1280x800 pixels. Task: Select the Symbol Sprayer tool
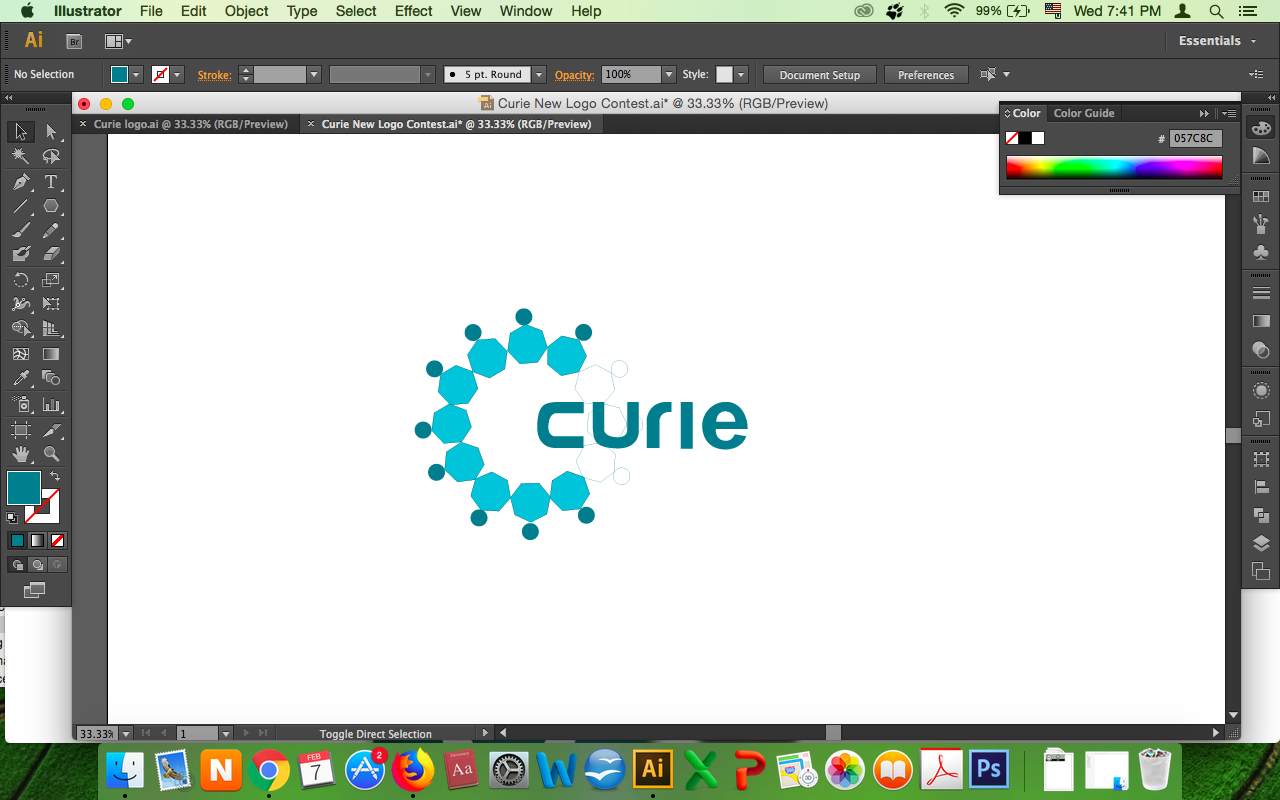(20, 404)
